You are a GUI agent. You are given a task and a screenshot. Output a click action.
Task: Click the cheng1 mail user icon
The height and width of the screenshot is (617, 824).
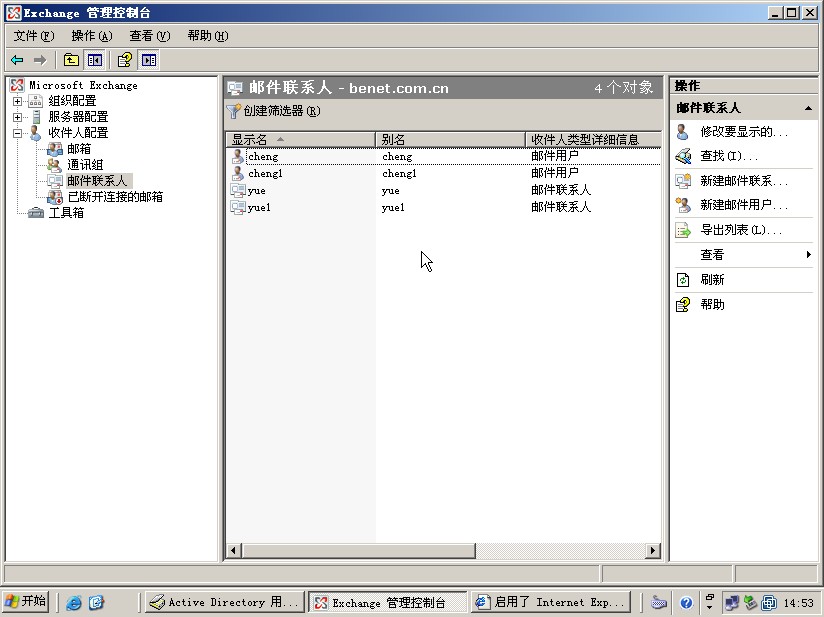tap(238, 173)
